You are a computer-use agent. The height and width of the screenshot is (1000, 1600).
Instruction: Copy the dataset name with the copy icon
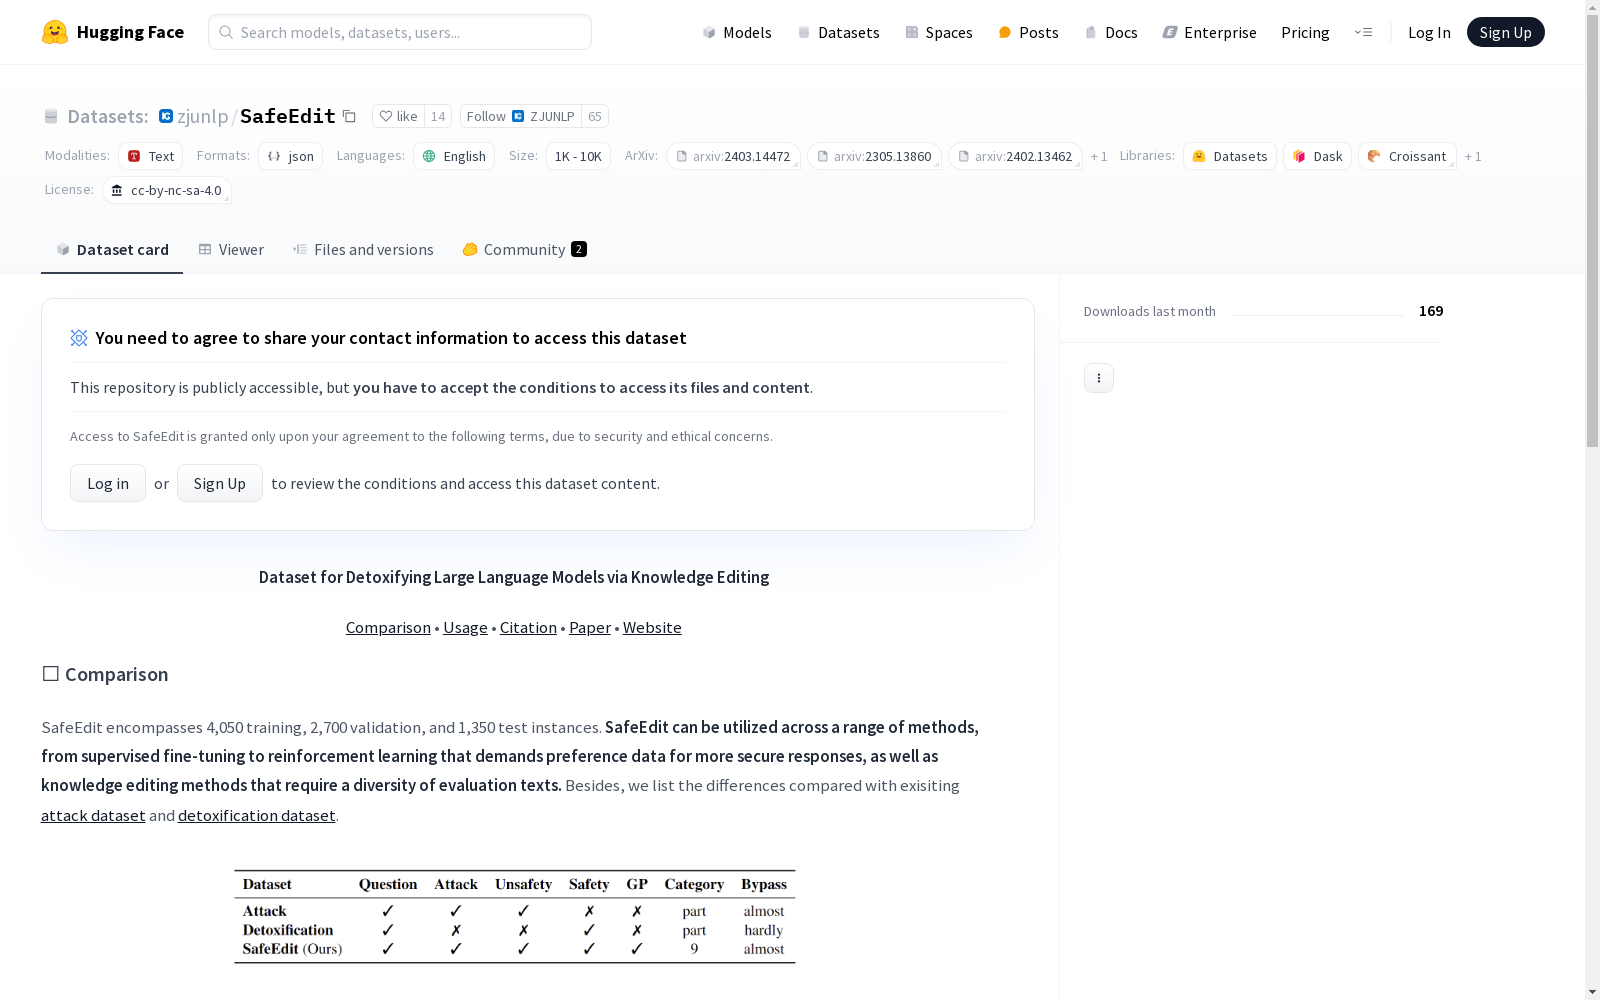tap(349, 116)
